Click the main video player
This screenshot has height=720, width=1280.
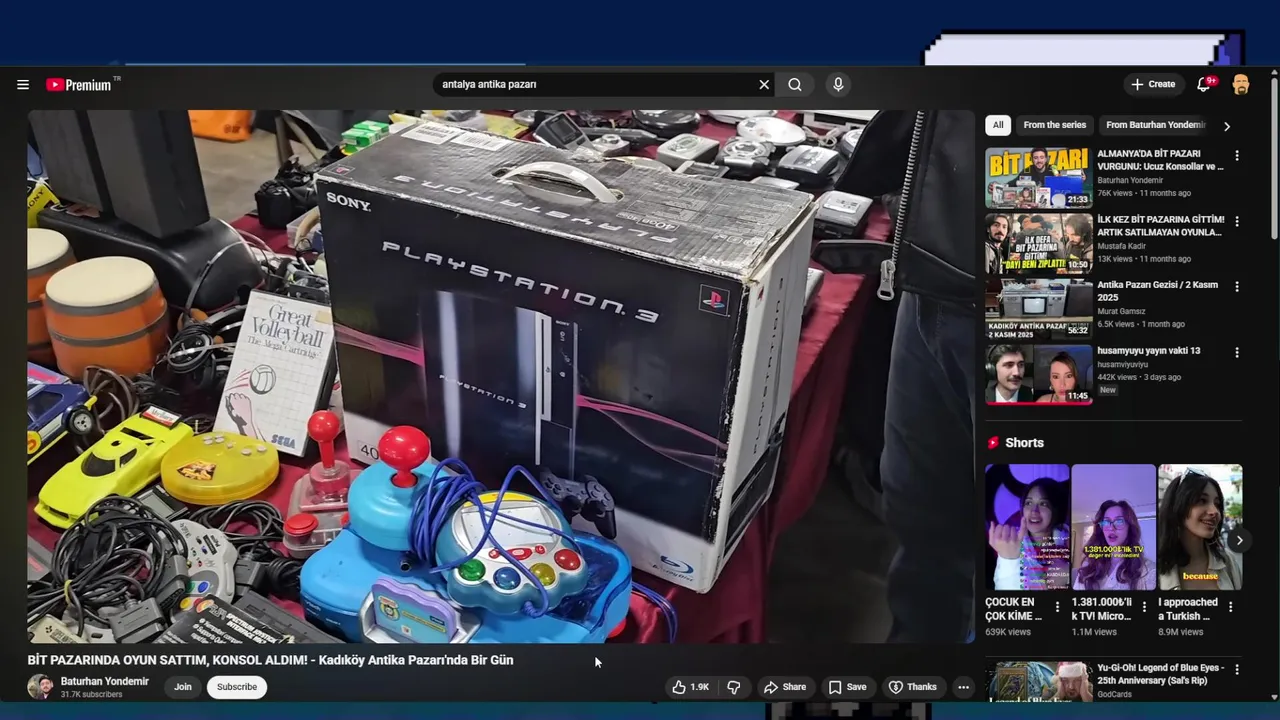[x=501, y=376]
